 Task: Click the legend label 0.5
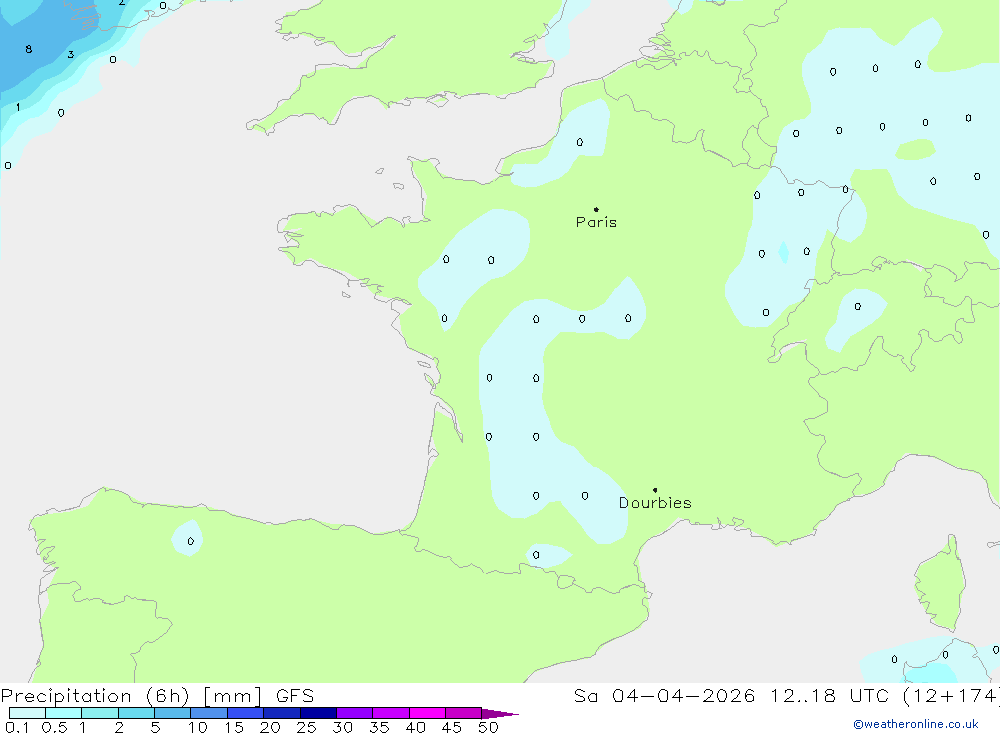coord(54,727)
